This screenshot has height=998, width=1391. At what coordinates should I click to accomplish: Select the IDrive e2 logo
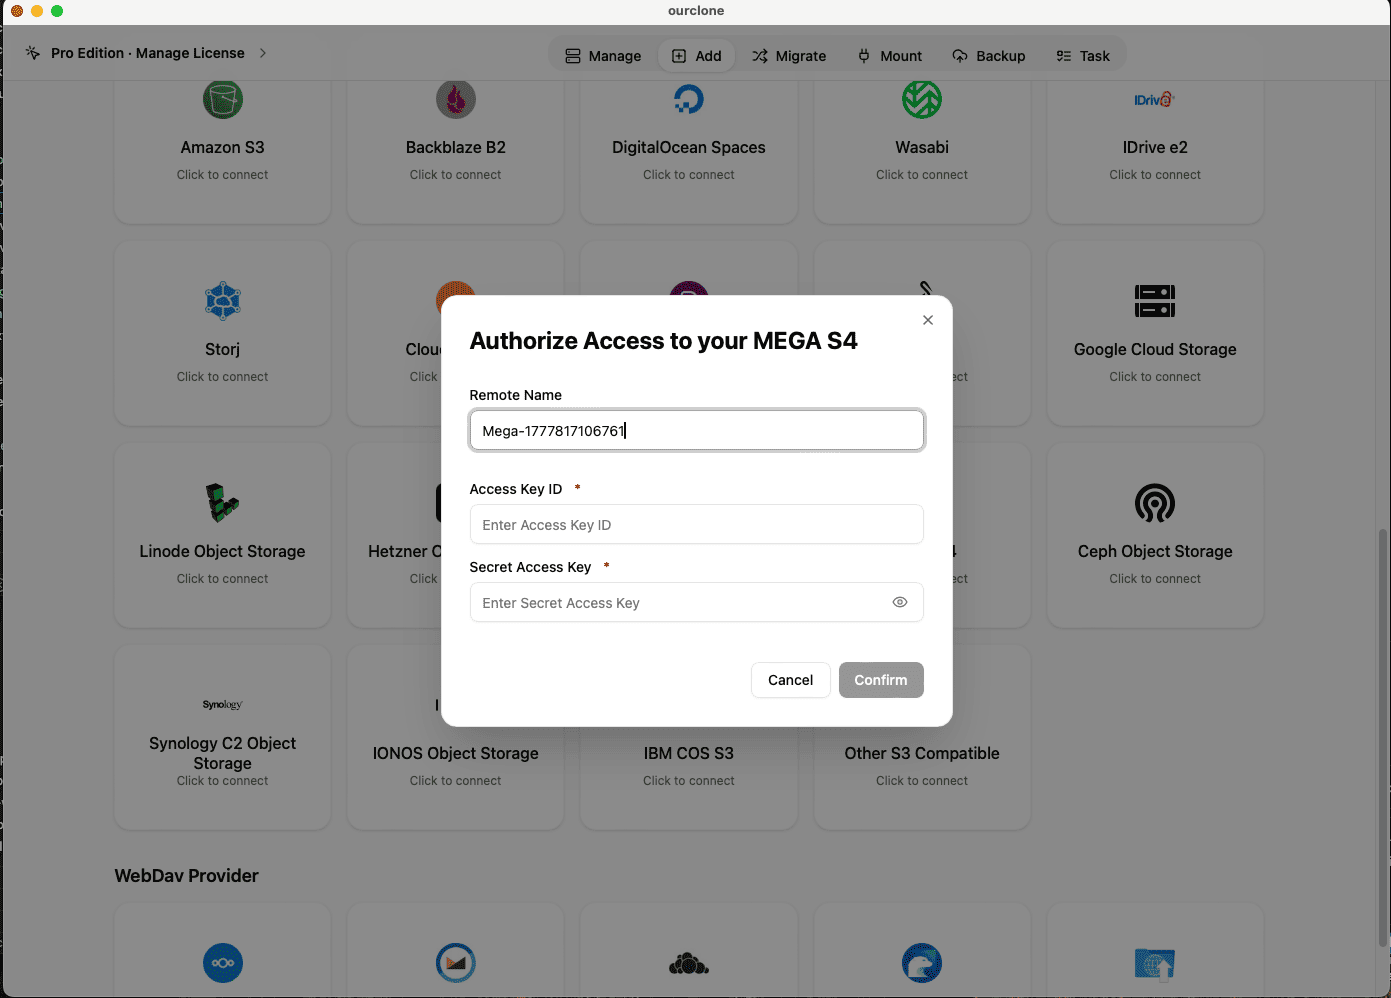1155,100
